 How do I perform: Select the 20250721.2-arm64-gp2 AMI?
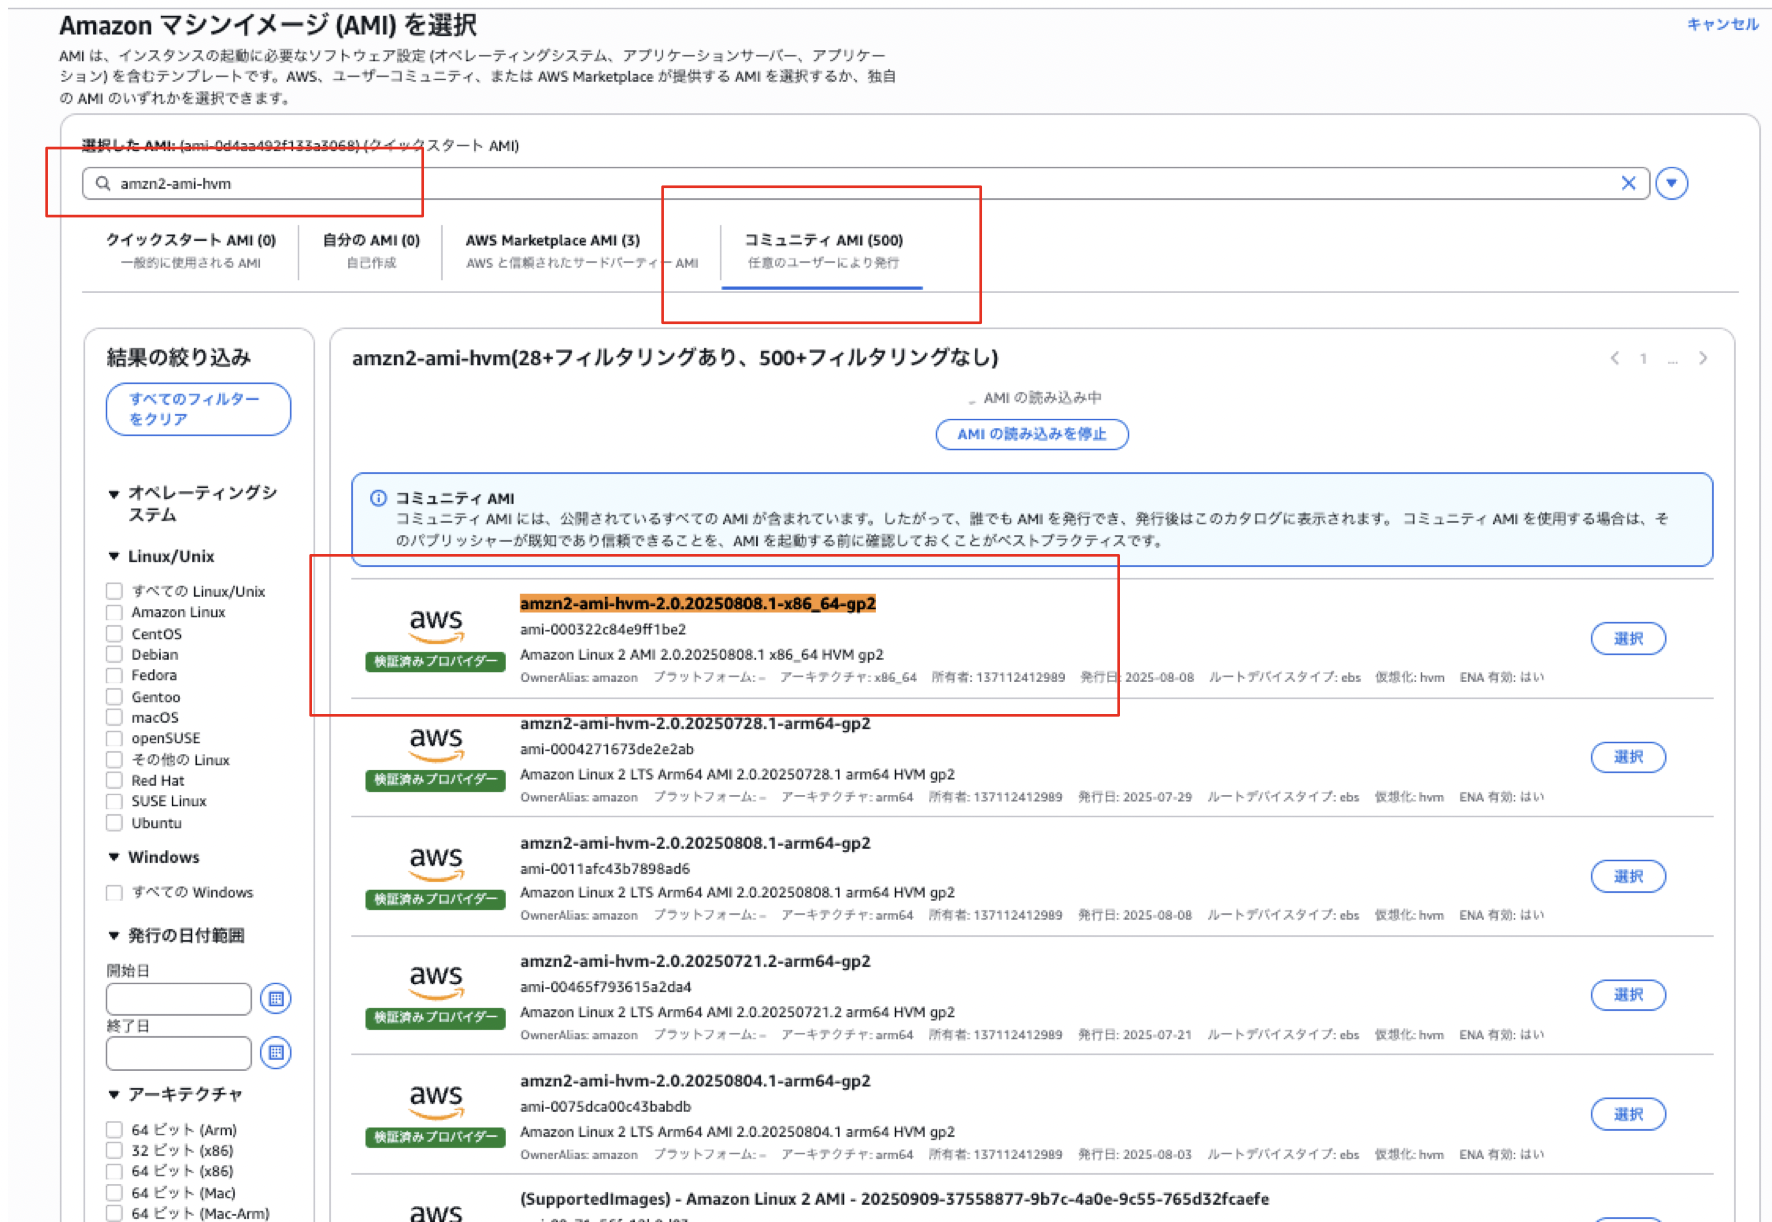pyautogui.click(x=1628, y=994)
